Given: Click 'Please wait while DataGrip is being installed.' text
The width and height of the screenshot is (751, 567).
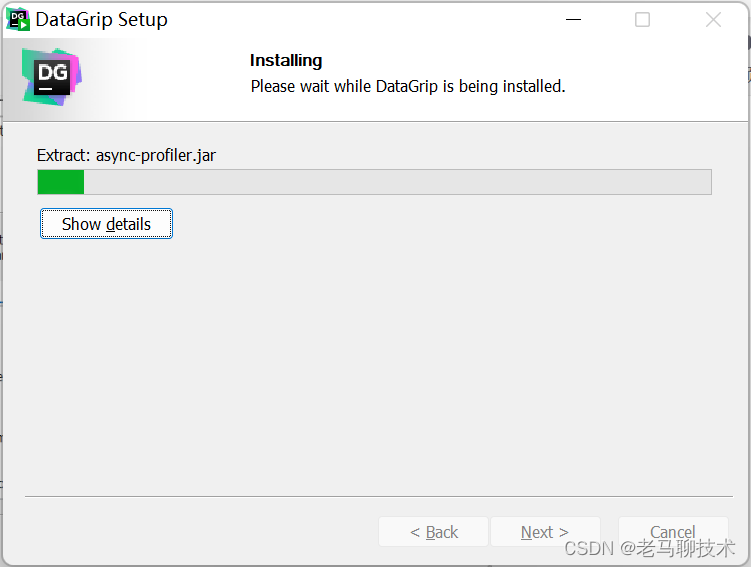Looking at the screenshot, I should (408, 87).
